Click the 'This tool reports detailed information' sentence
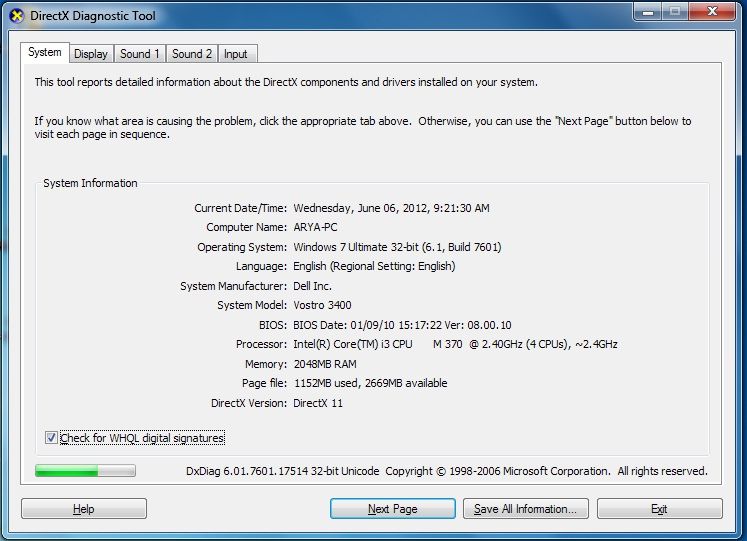The height and width of the screenshot is (541, 747). click(286, 82)
